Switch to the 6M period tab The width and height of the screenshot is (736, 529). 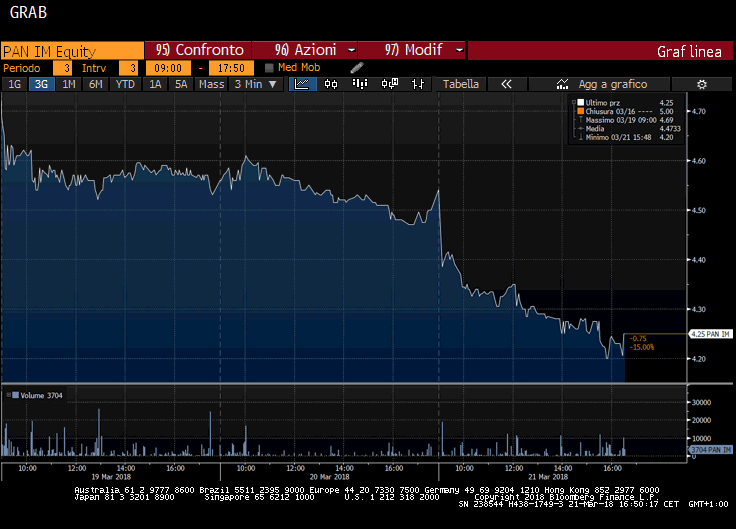(x=96, y=84)
